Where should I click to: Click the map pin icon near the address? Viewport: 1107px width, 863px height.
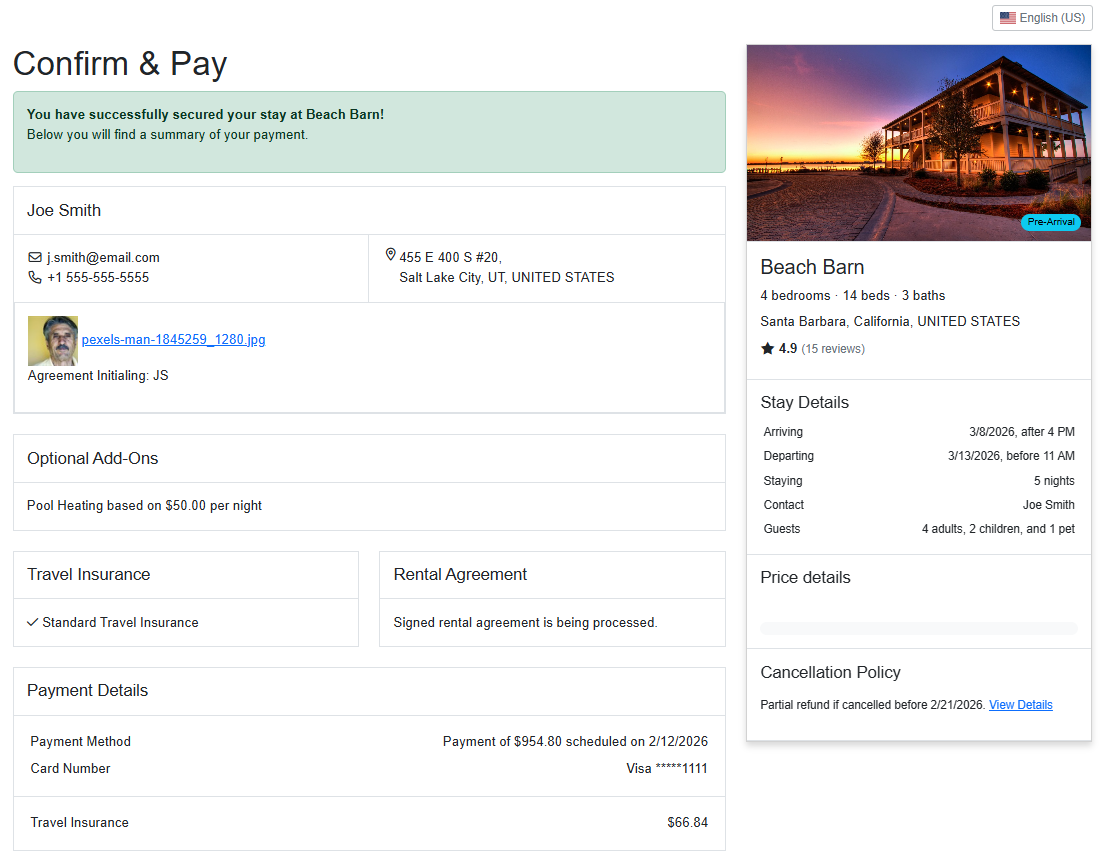pos(390,254)
